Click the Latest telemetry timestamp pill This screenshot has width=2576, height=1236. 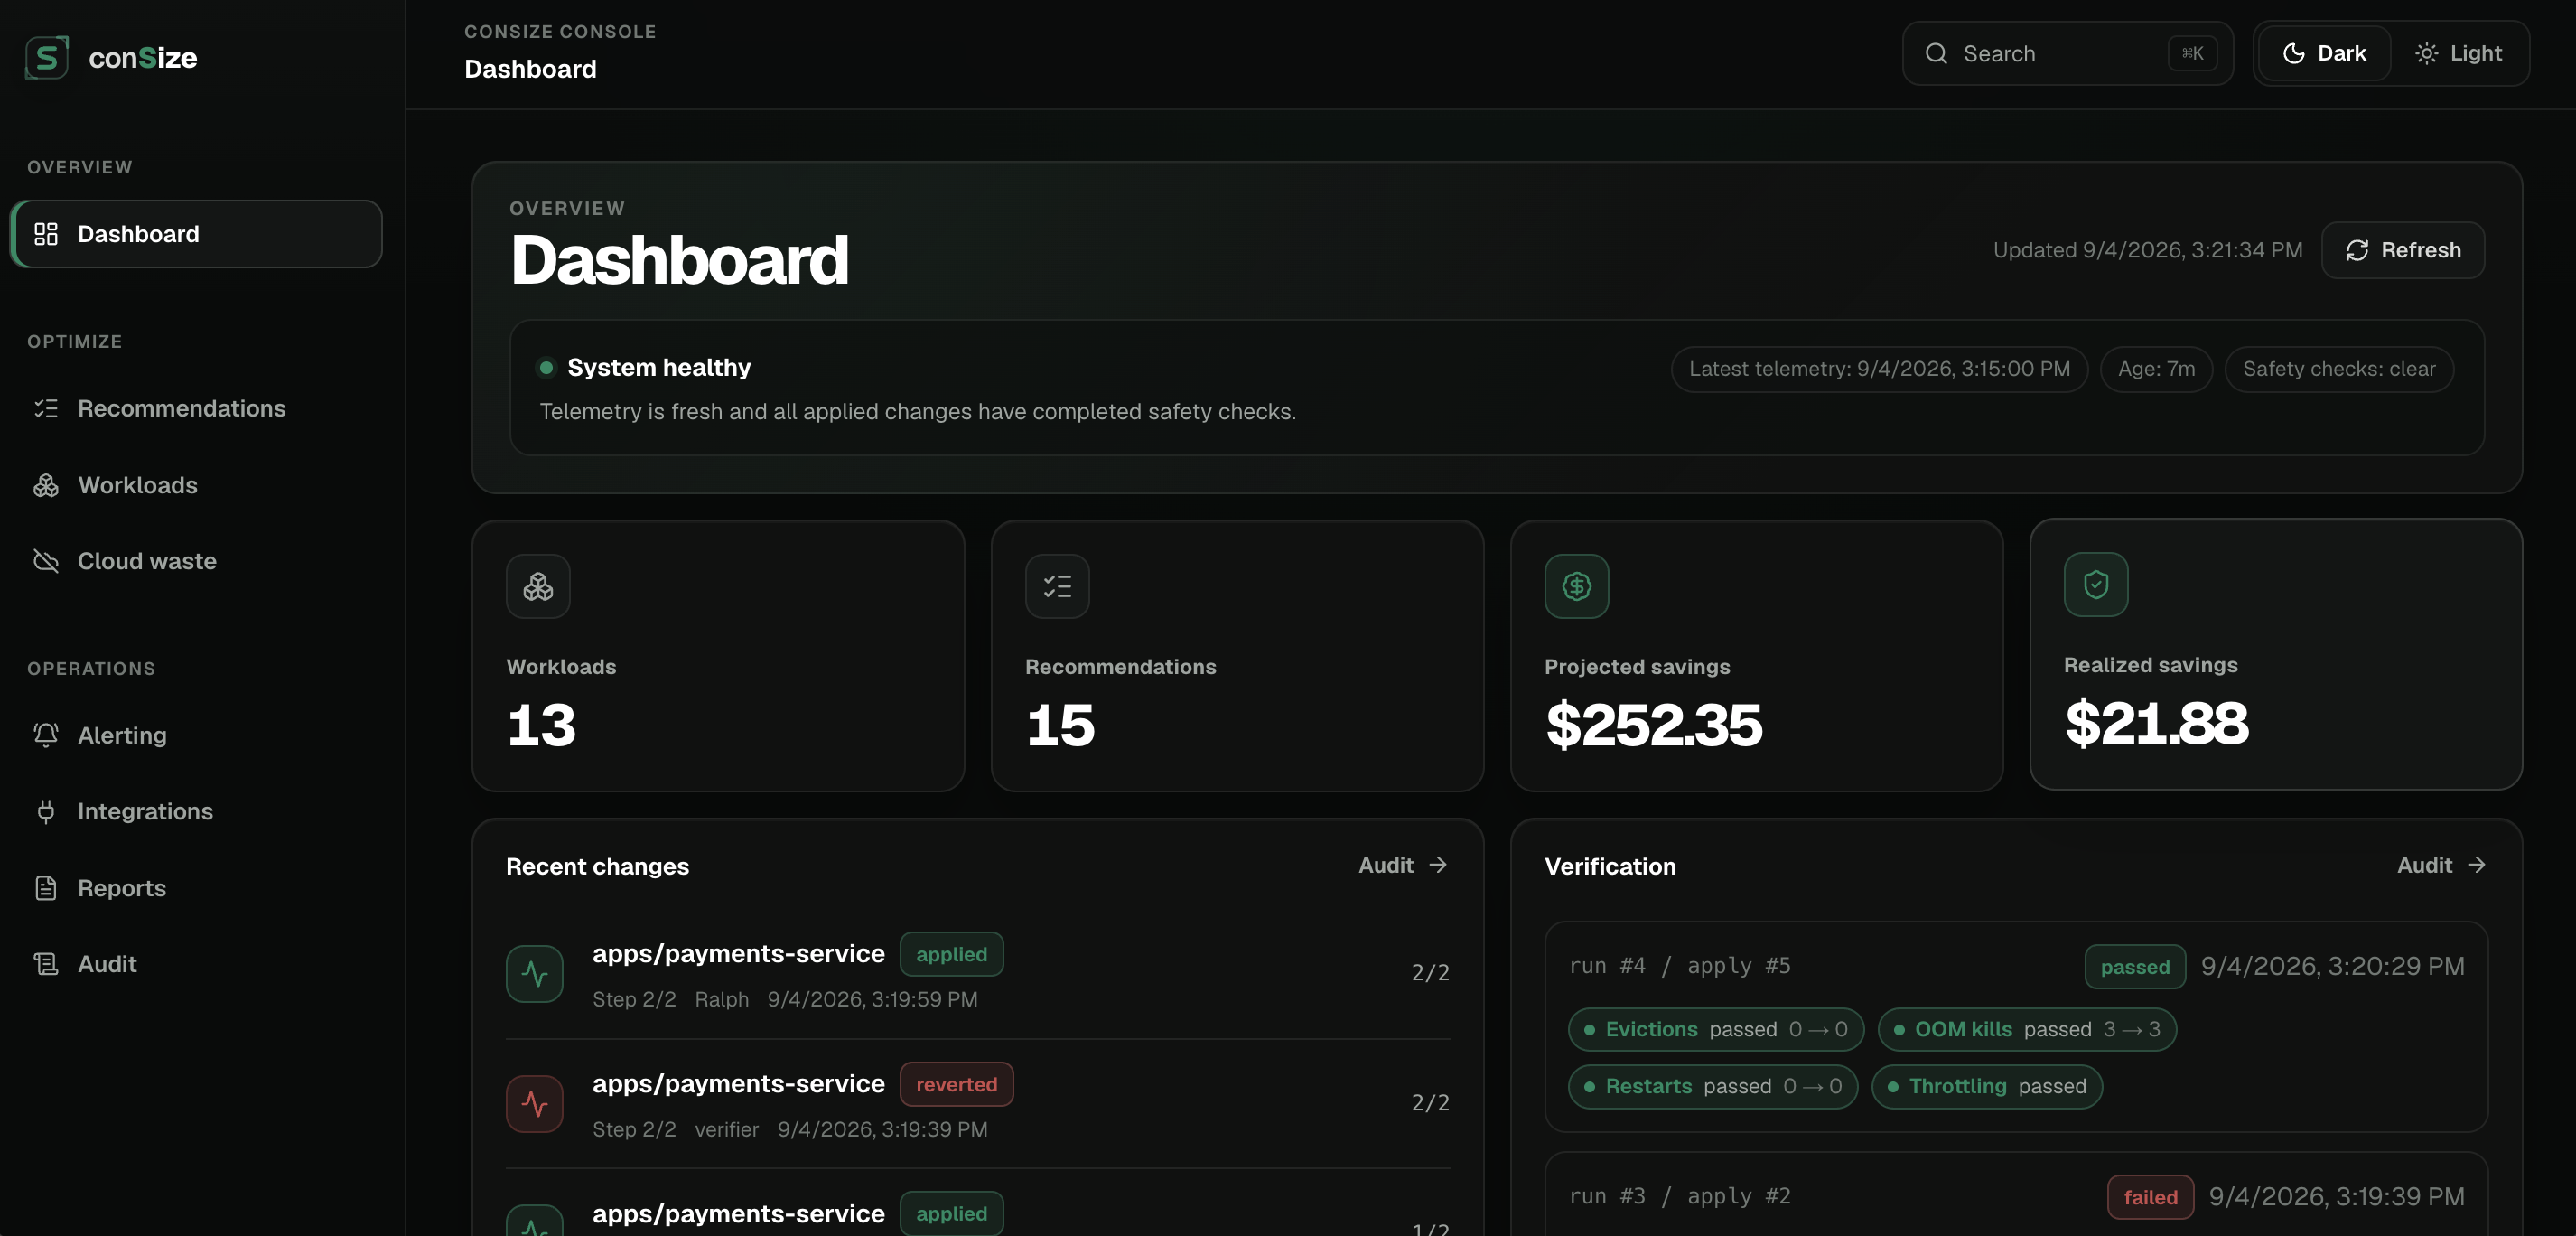click(1879, 369)
